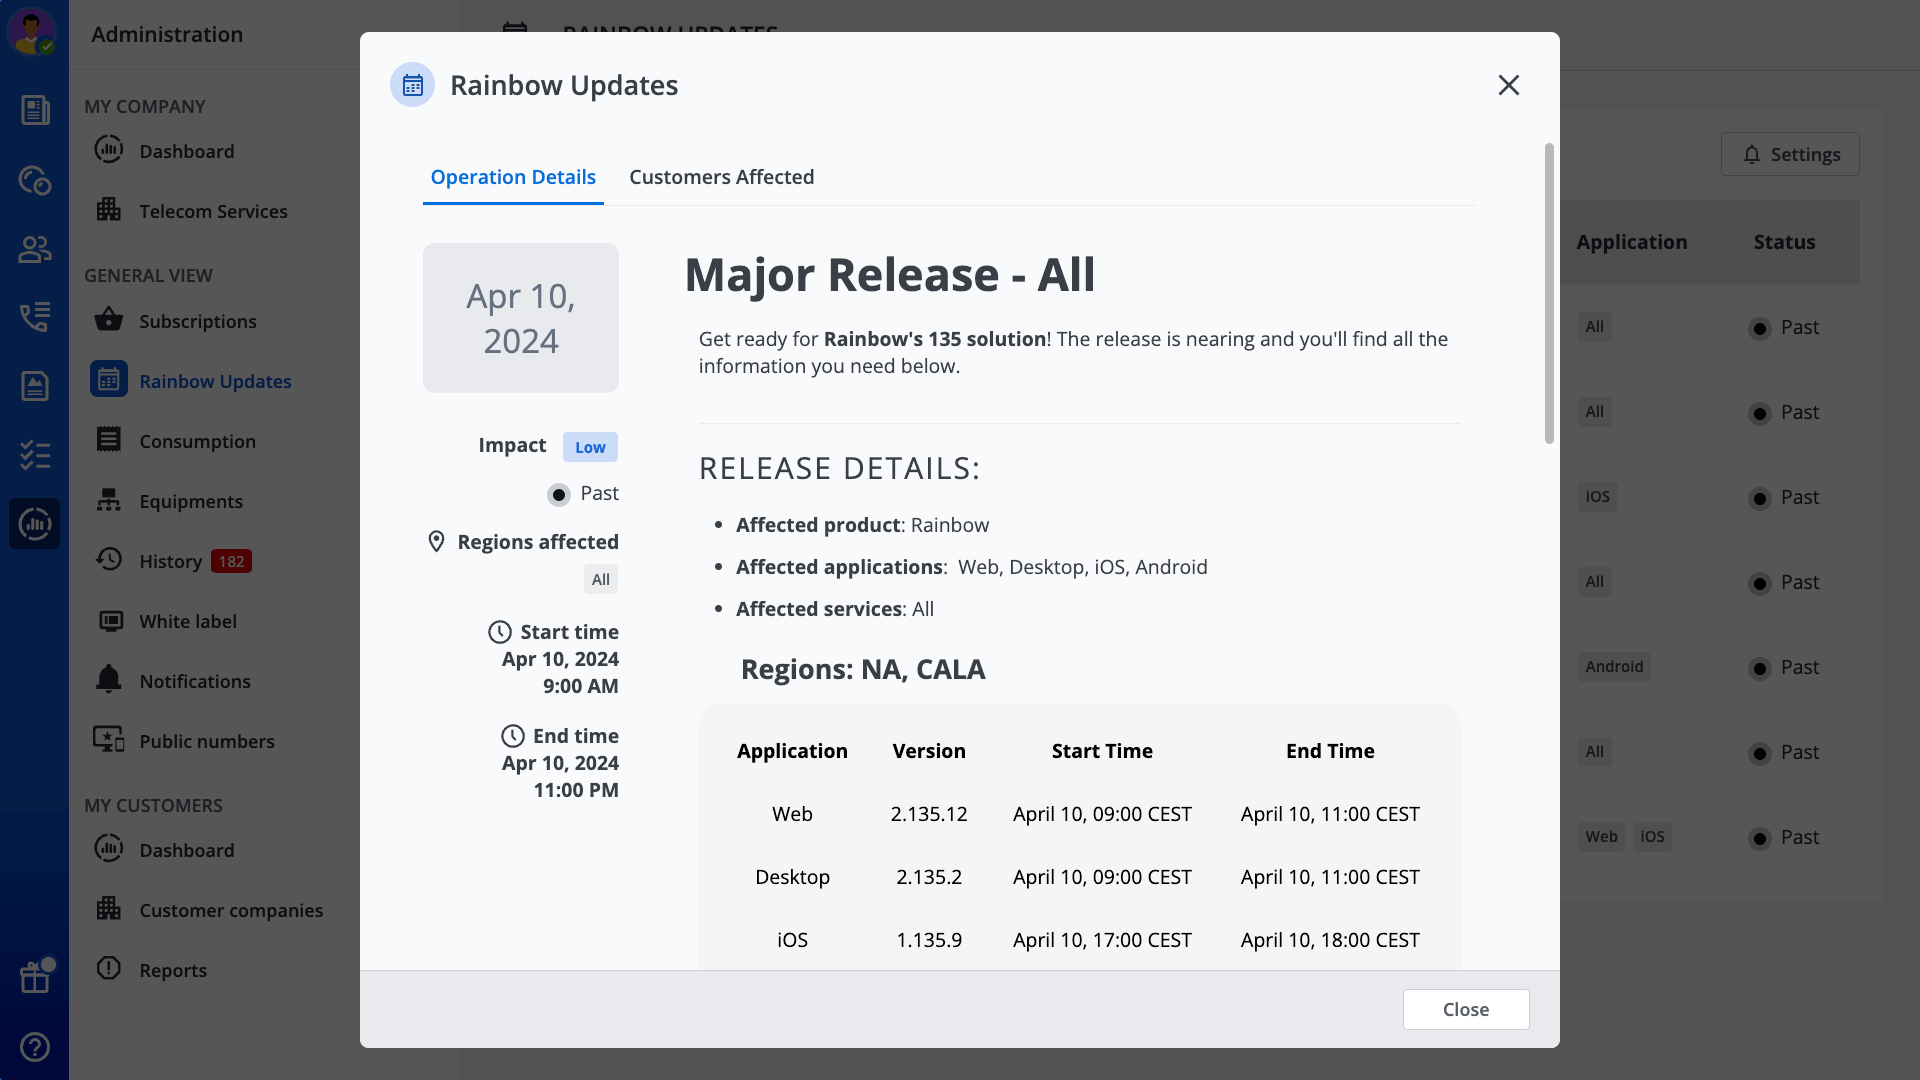The image size is (1920, 1080).
Task: Click the Regions: NA, CALA heading
Action: click(x=863, y=669)
